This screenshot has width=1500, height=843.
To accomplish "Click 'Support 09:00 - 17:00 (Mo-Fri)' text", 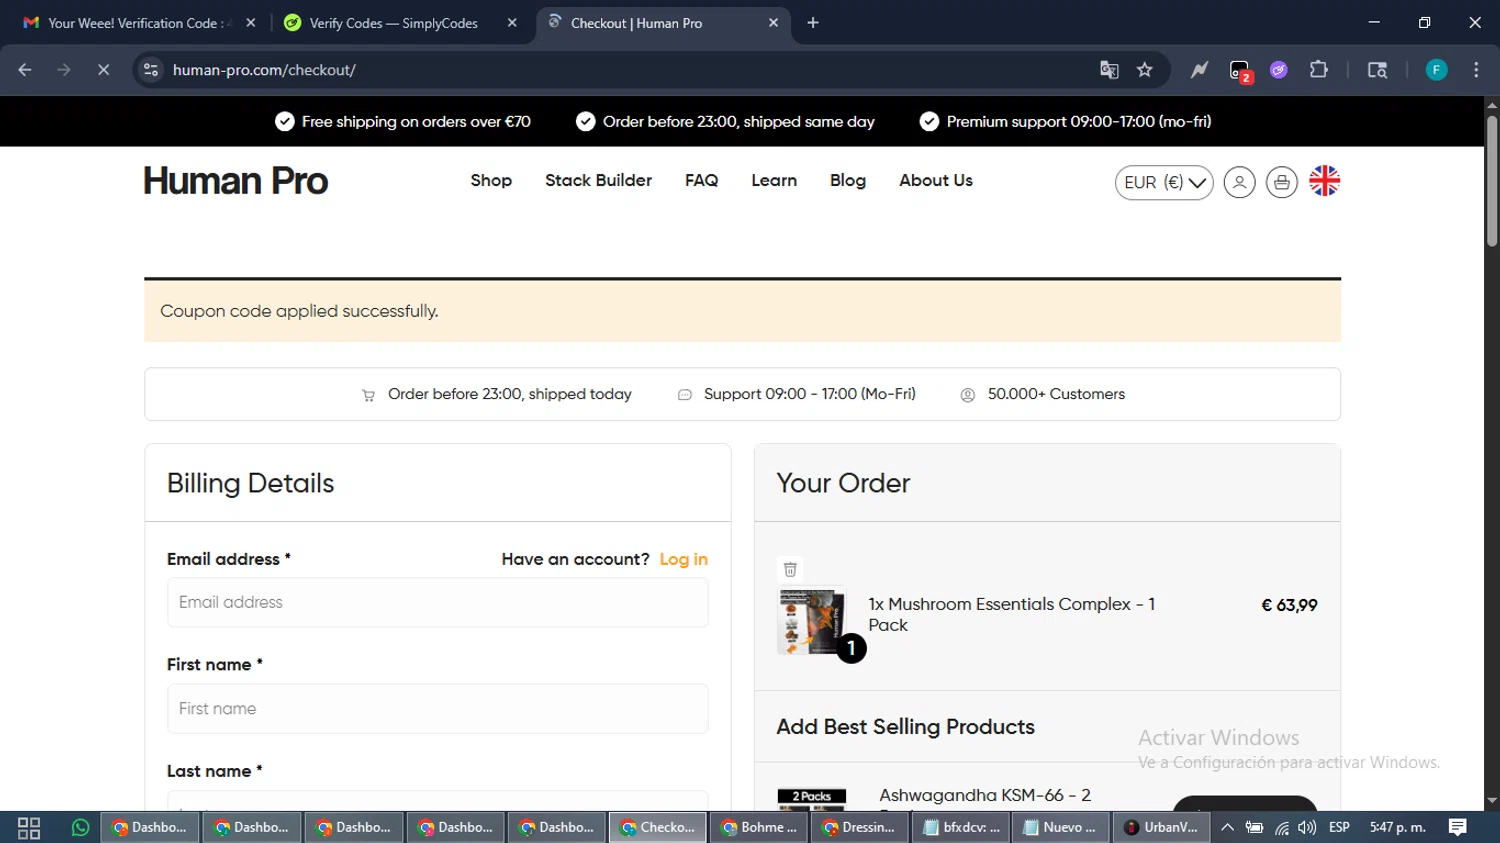I will pos(810,394).
